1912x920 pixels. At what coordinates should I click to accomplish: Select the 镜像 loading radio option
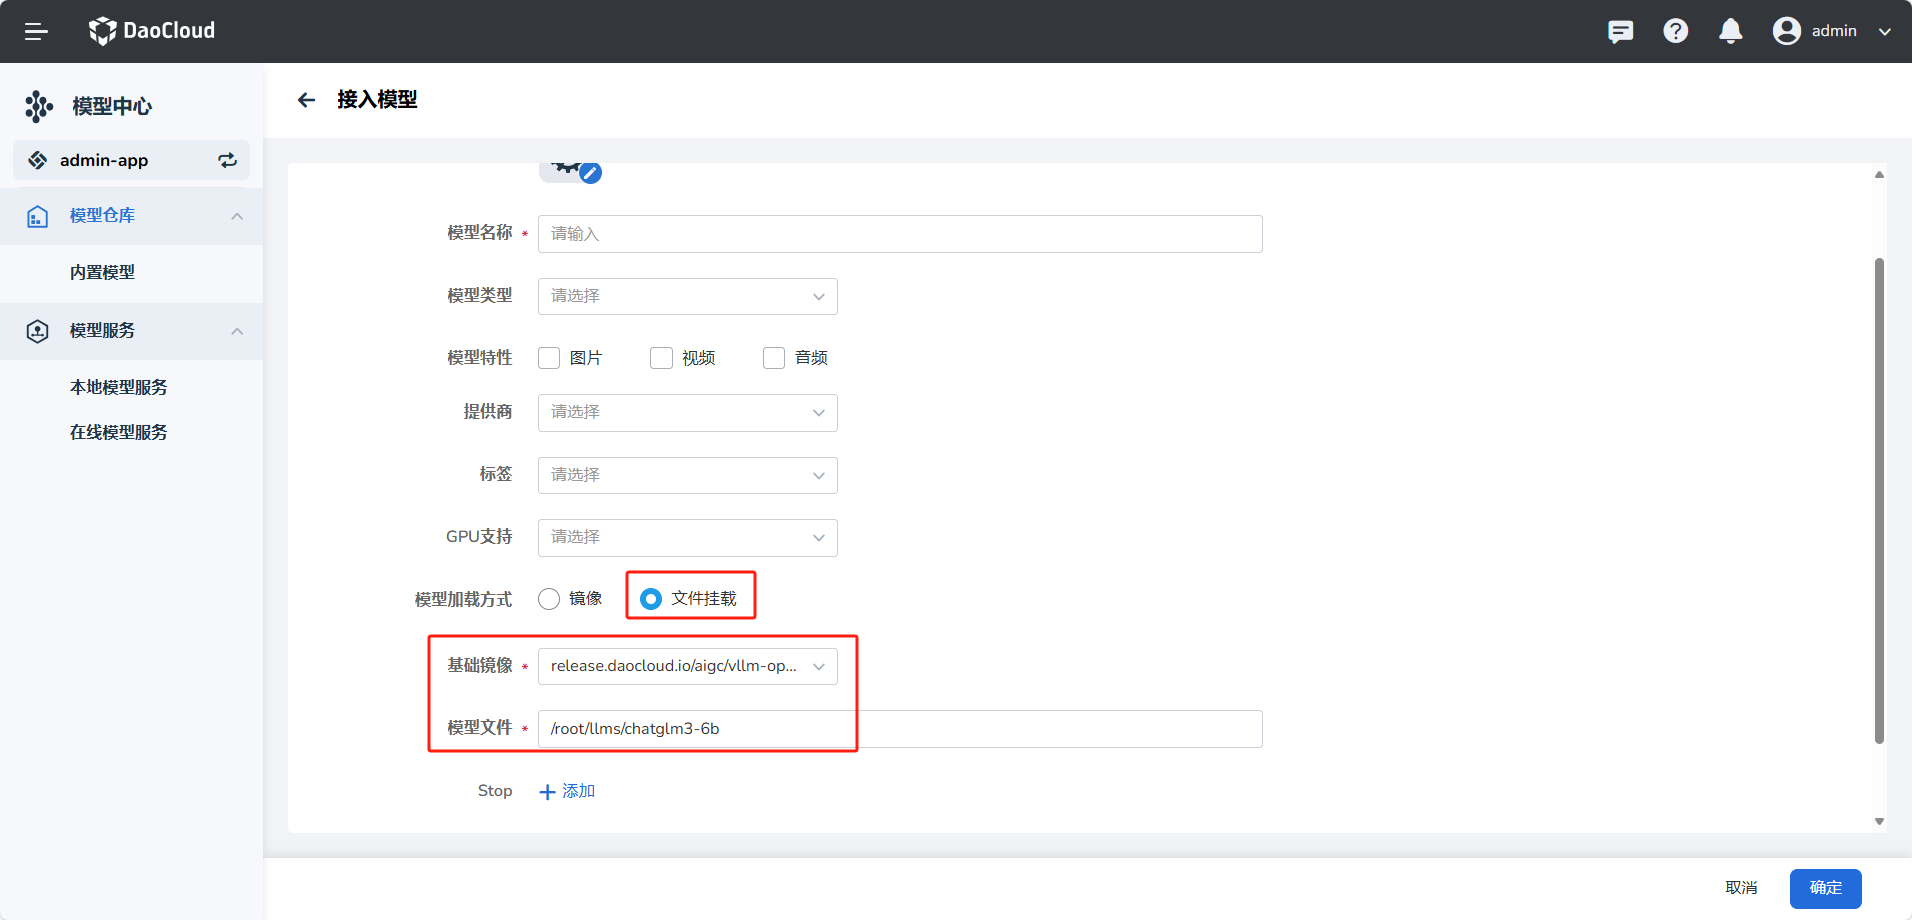(549, 599)
